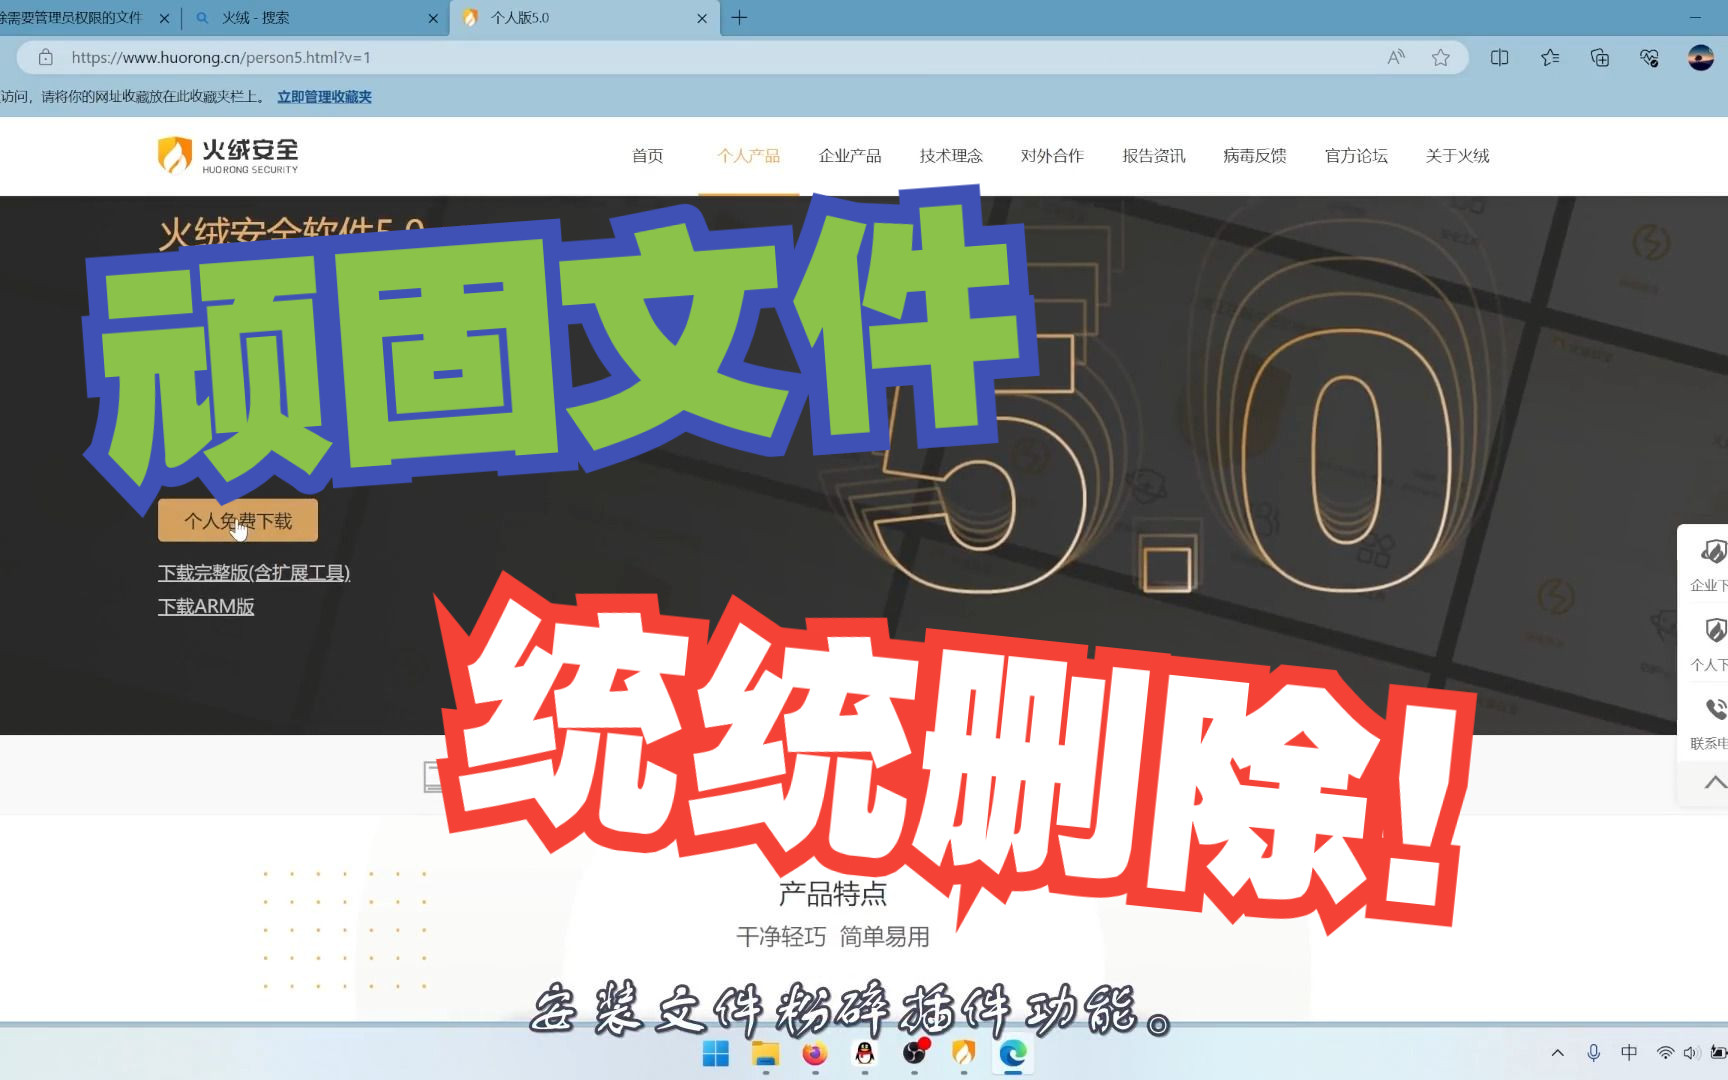Open the split screen icon in the browser toolbar

coord(1500,57)
